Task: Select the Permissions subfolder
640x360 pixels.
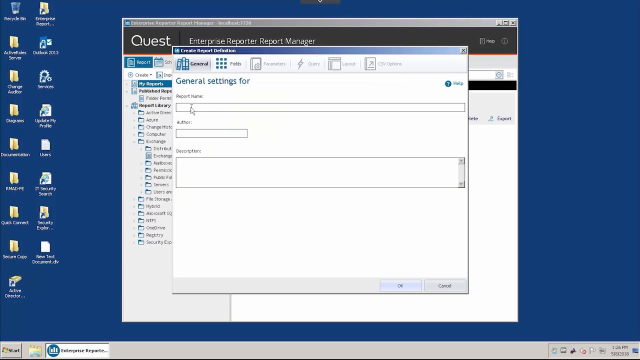Action: (x=159, y=170)
